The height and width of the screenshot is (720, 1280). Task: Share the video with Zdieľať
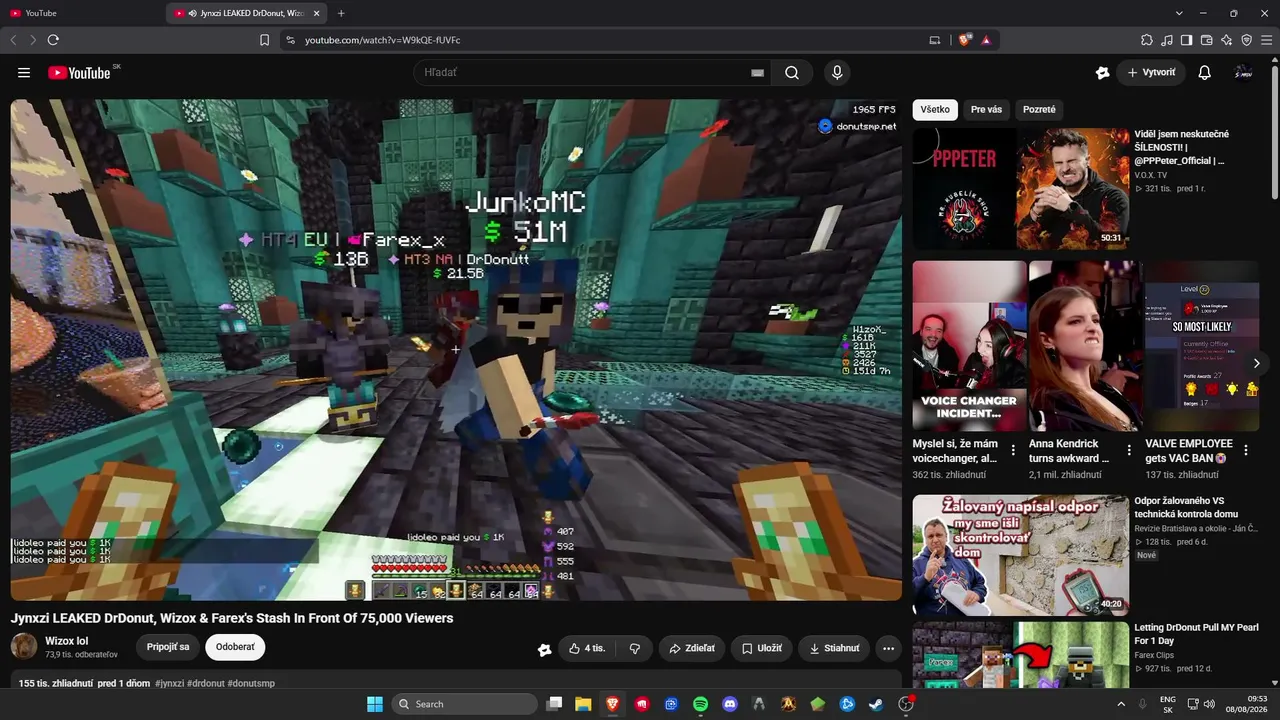pos(692,648)
